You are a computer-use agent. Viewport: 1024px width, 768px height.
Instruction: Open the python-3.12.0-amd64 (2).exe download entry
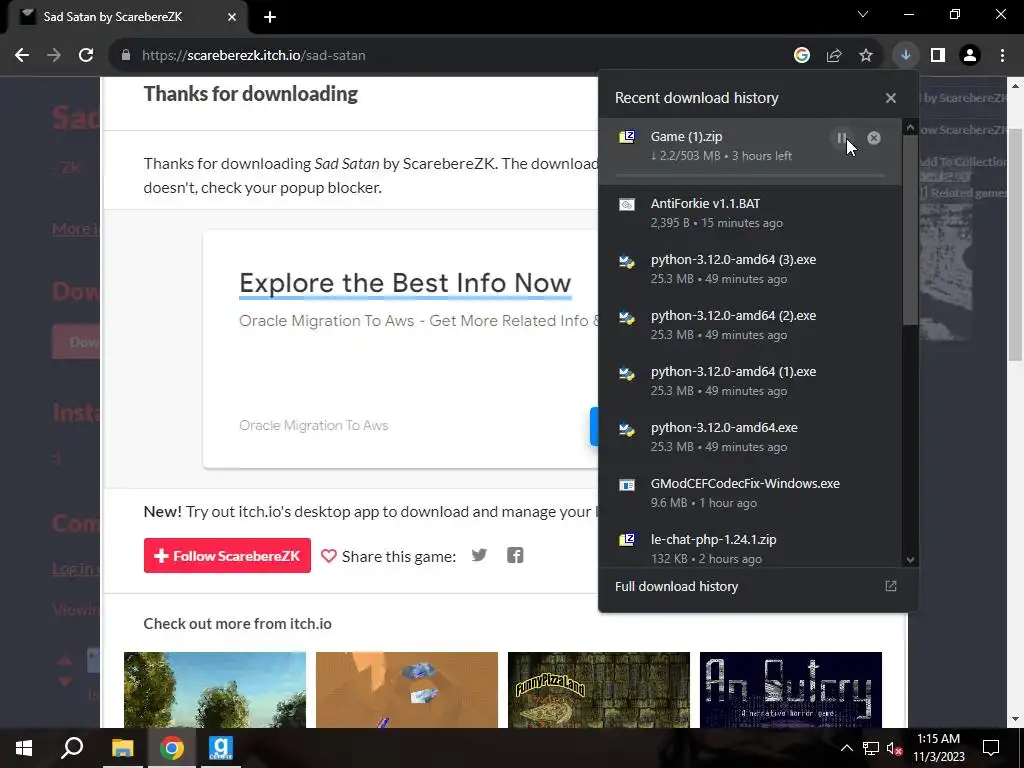pyautogui.click(x=750, y=325)
